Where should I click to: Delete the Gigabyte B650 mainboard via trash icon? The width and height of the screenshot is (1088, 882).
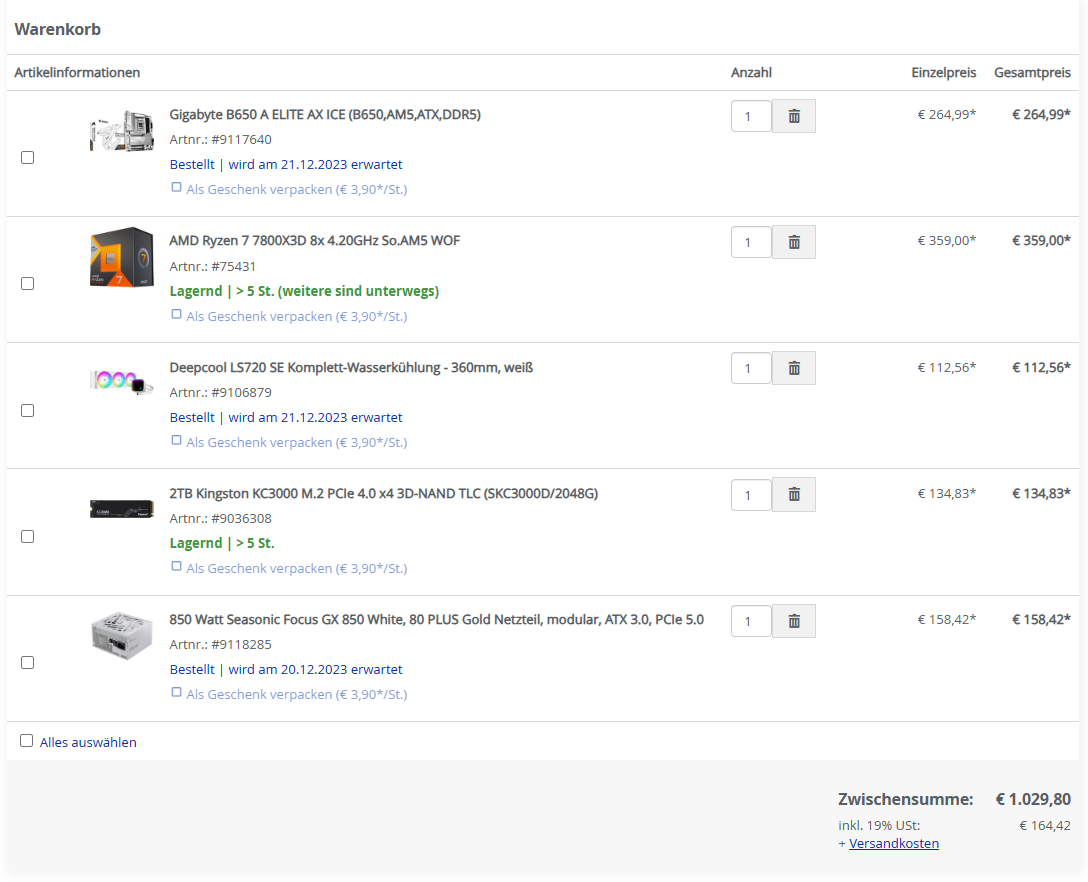(793, 115)
